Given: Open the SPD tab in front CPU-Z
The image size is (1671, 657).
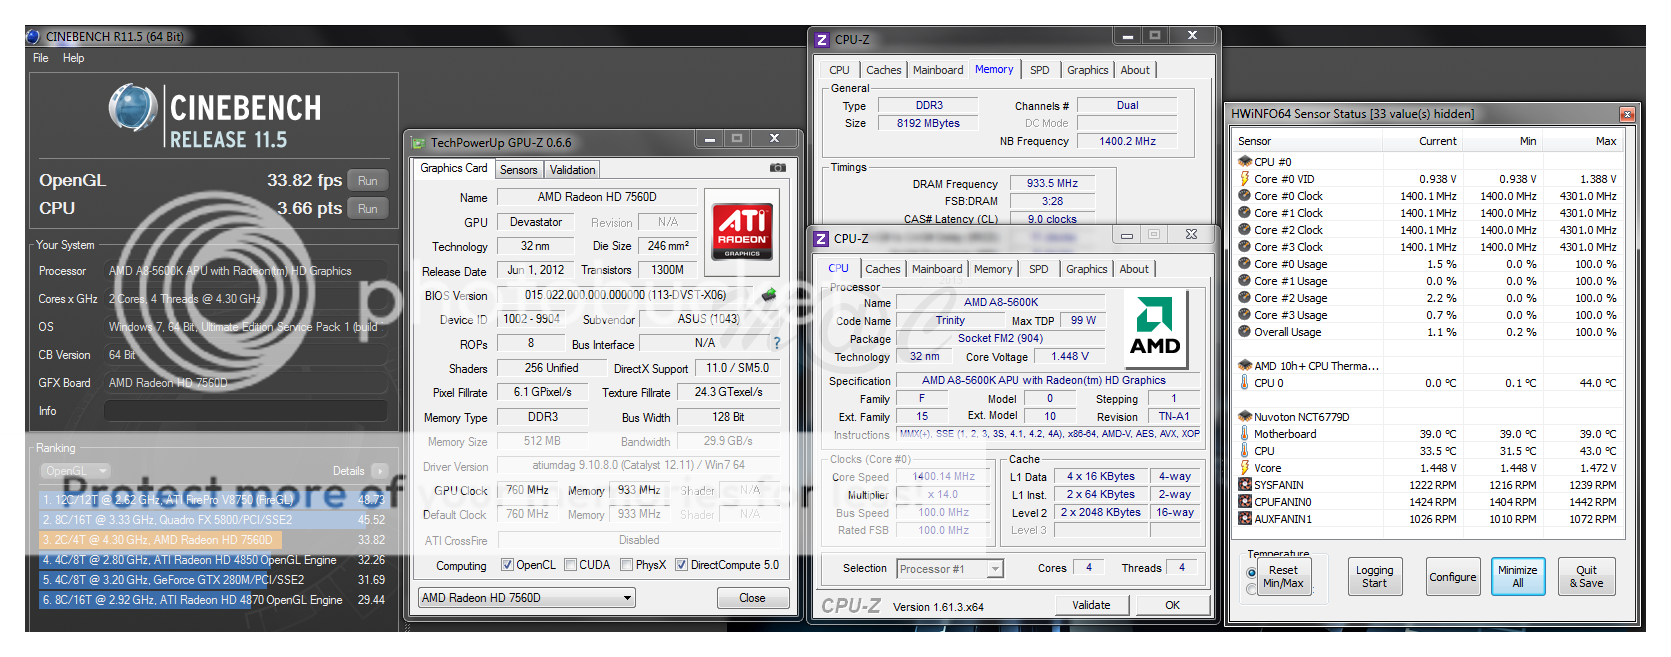Looking at the screenshot, I should tap(1039, 269).
